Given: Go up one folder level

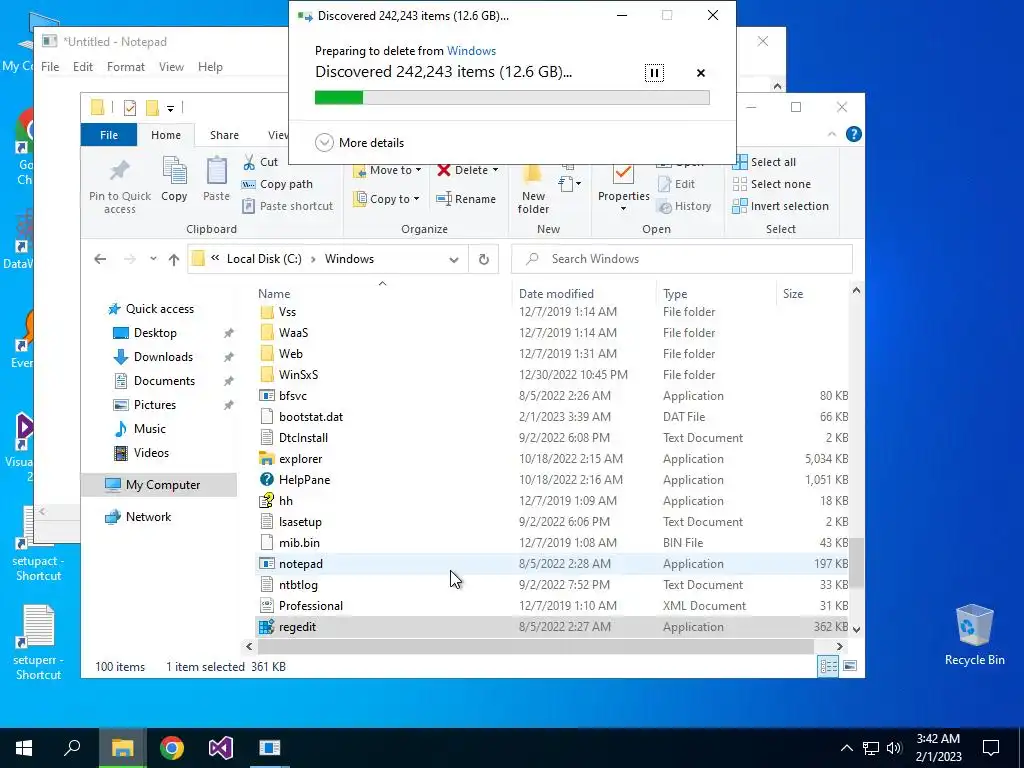Looking at the screenshot, I should pyautogui.click(x=174, y=259).
